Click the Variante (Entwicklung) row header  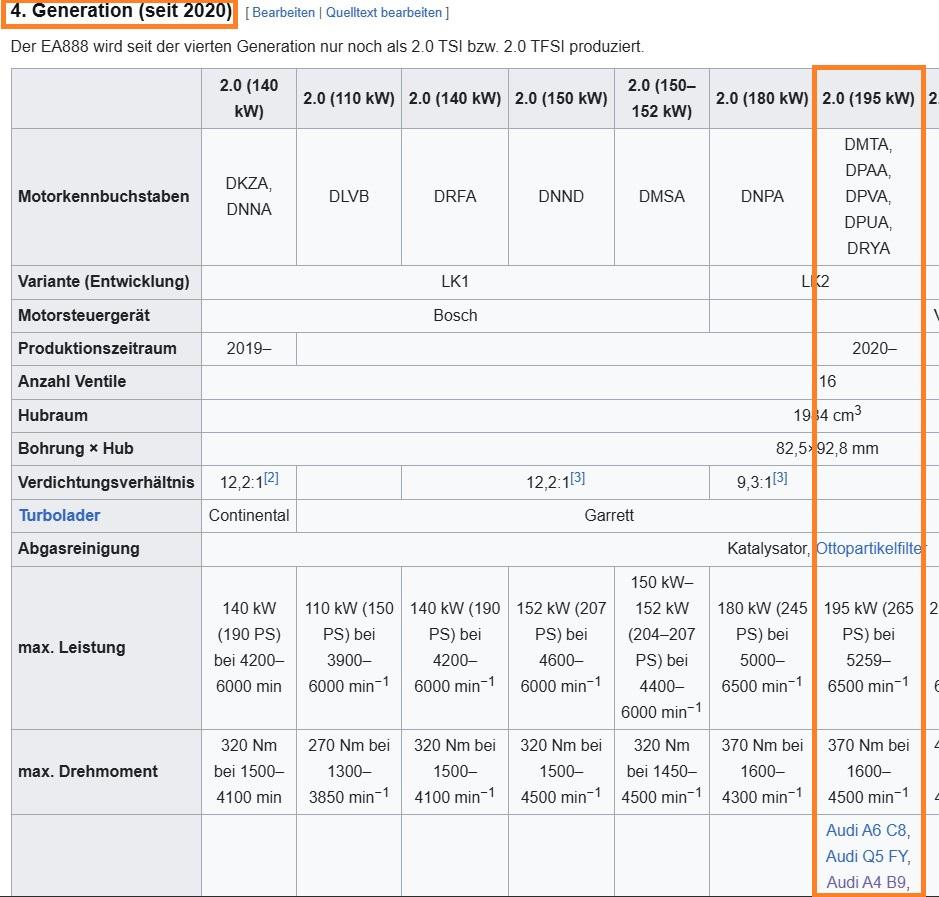pyautogui.click(x=107, y=281)
